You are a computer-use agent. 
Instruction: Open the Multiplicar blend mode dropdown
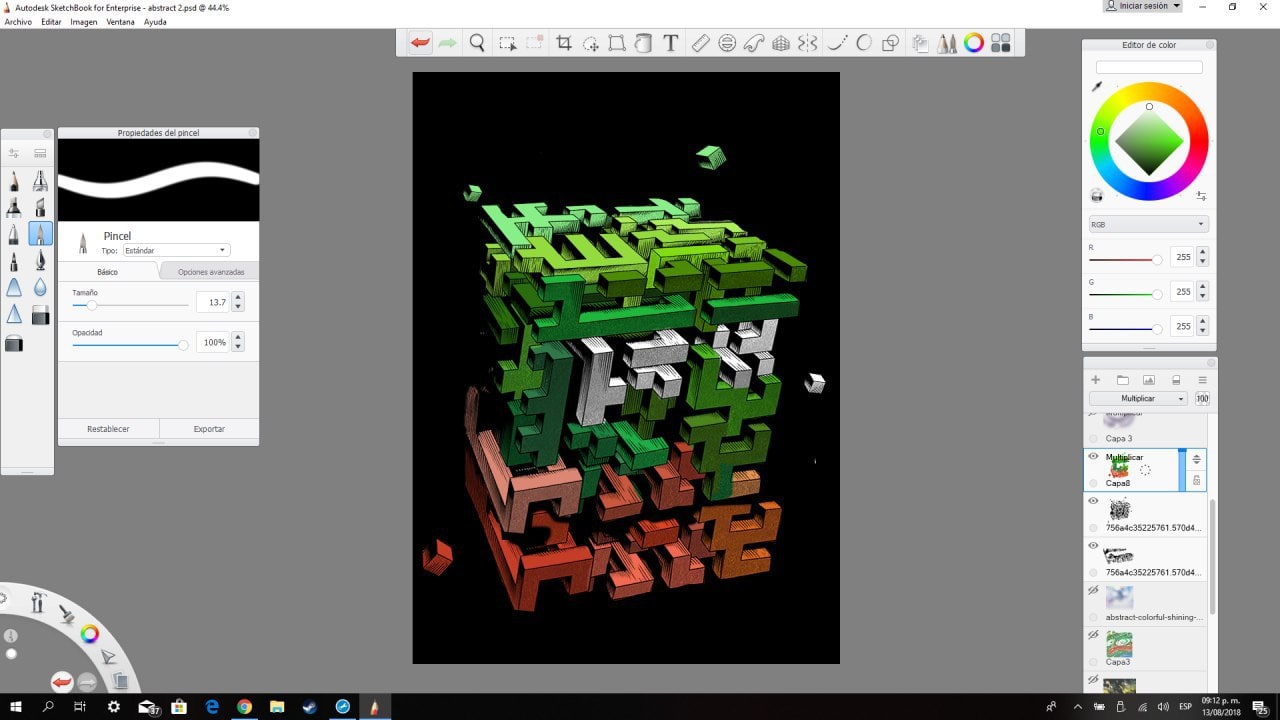click(x=1138, y=398)
